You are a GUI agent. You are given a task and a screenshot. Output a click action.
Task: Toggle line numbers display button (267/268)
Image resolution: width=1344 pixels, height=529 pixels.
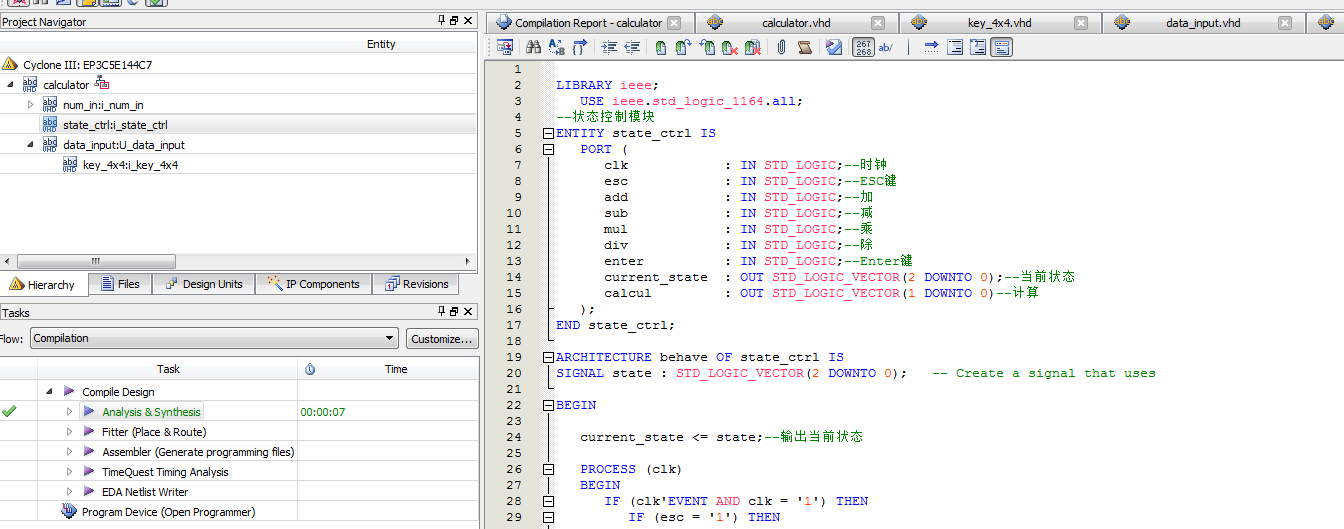(x=863, y=47)
